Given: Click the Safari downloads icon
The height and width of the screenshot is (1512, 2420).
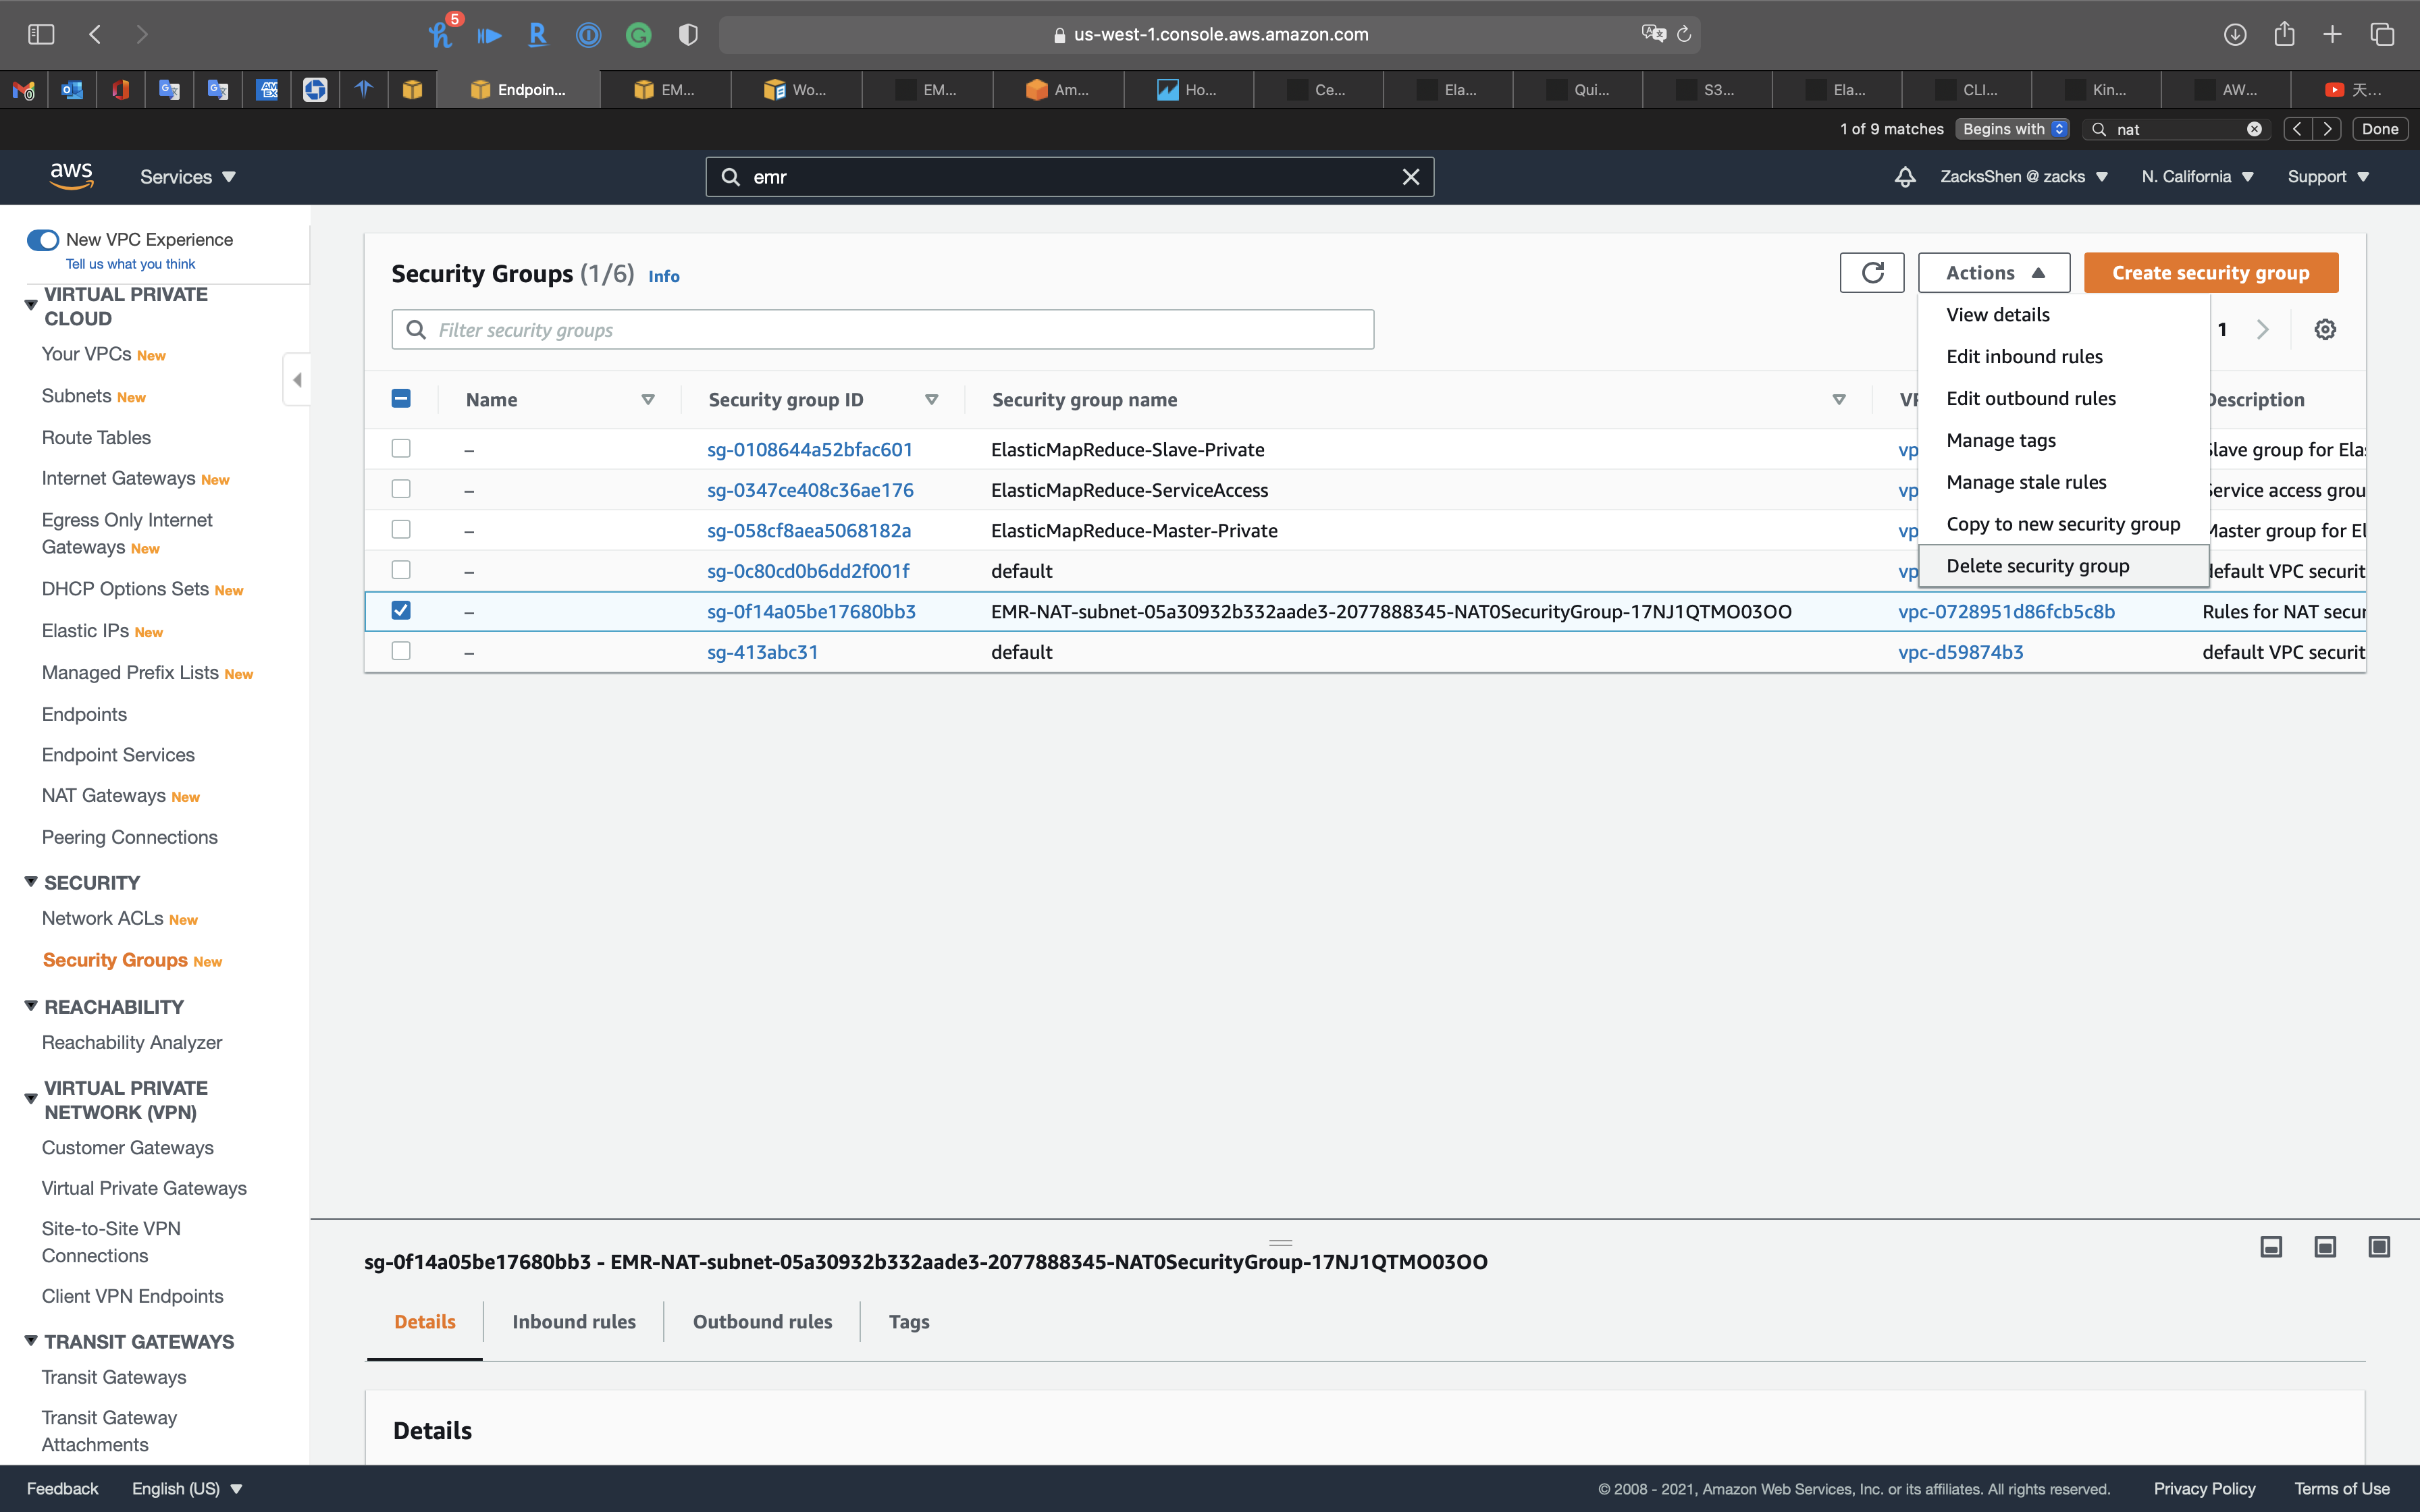Looking at the screenshot, I should tap(2235, 34).
